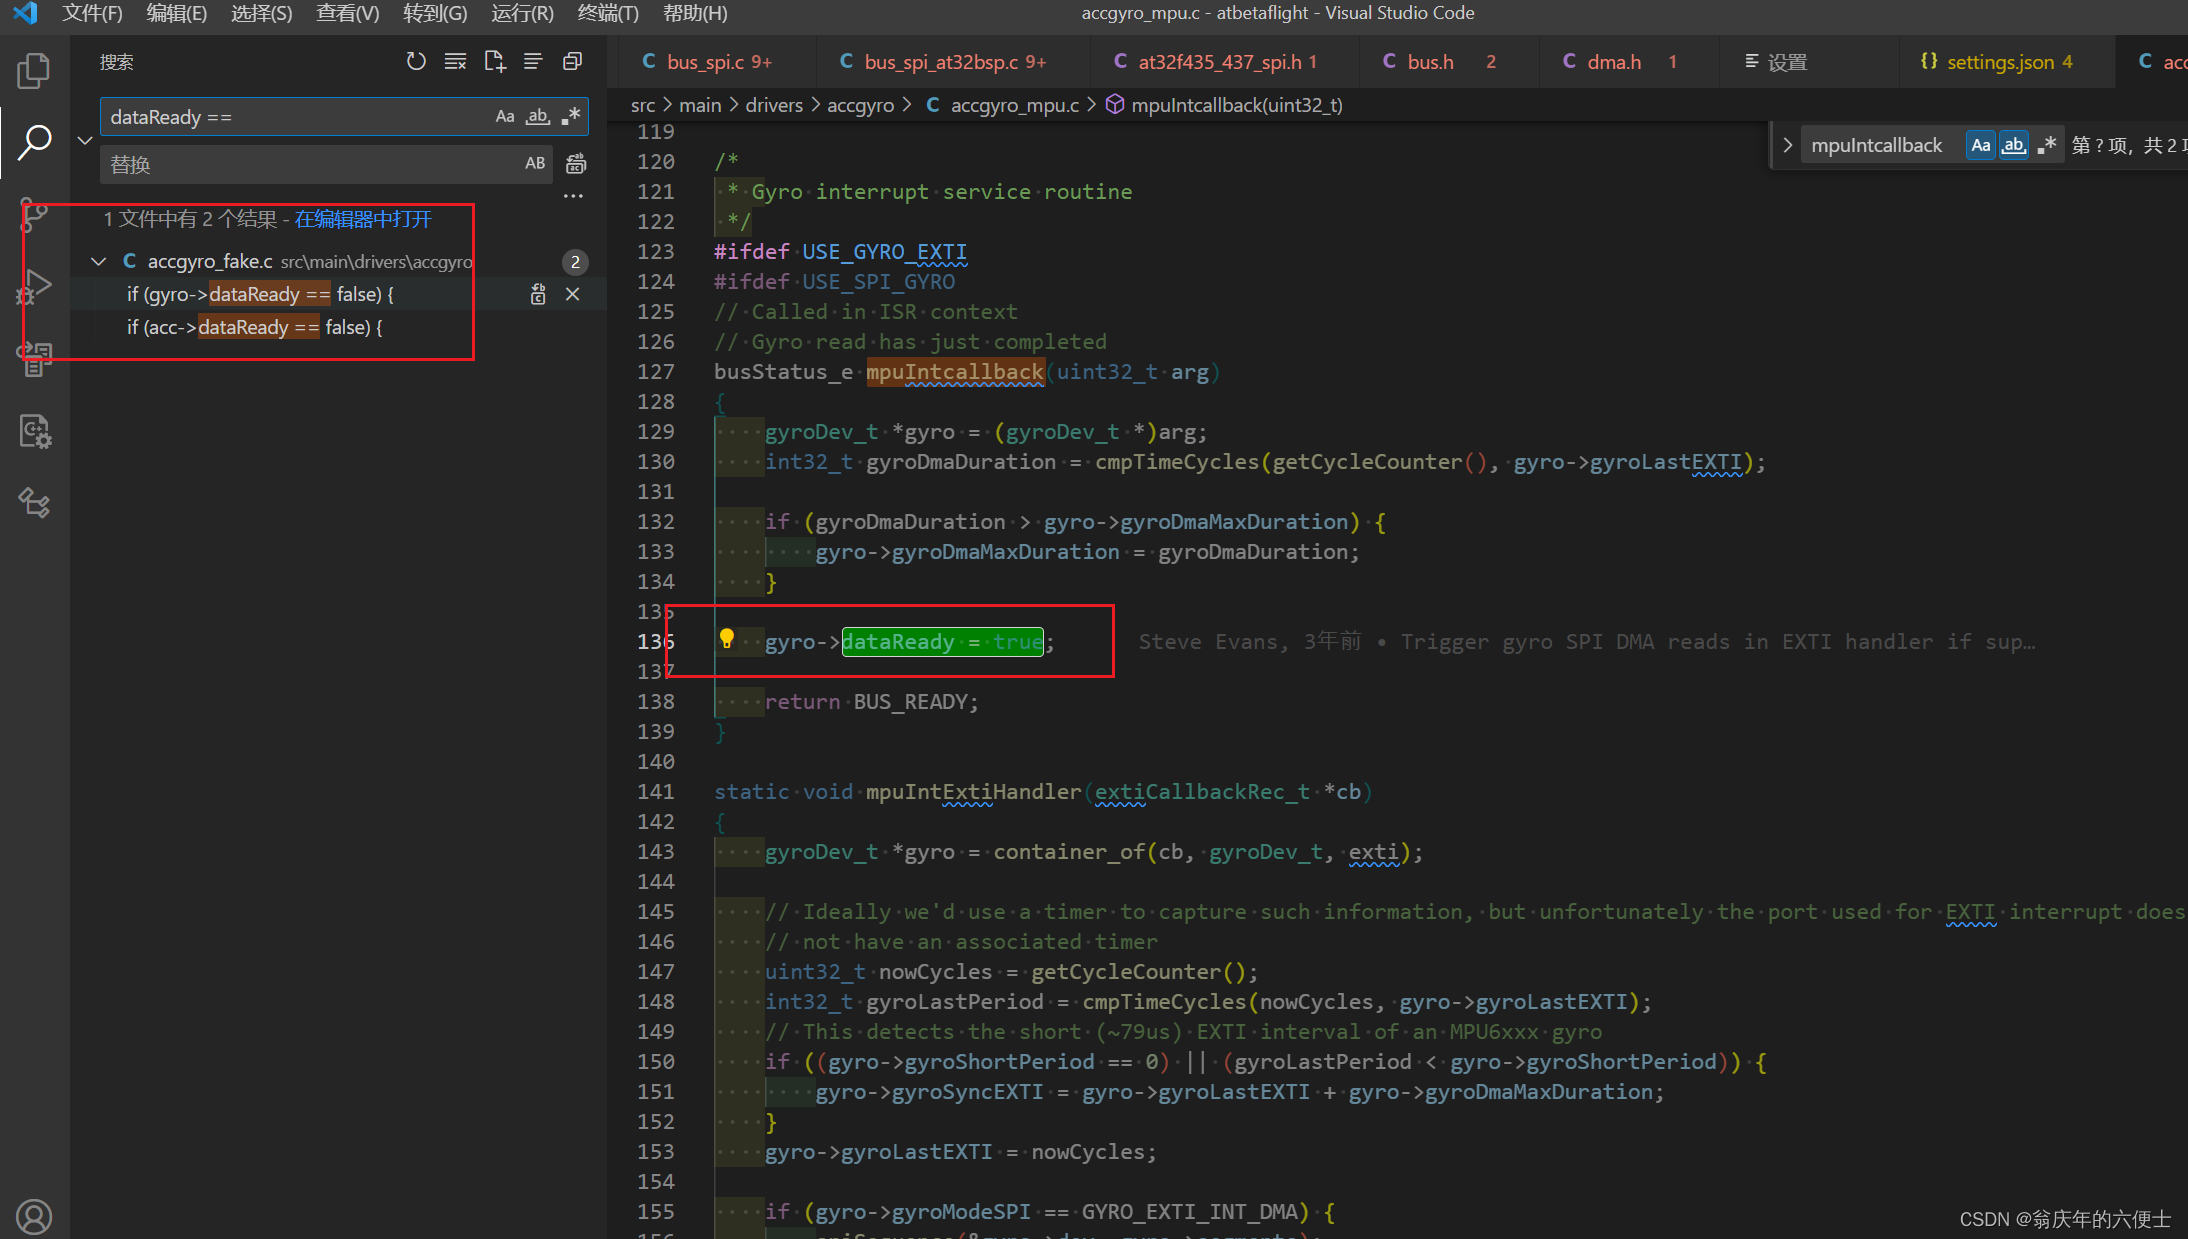Open the Explorer view in activity bar
The image size is (2188, 1239).
pos(34,71)
